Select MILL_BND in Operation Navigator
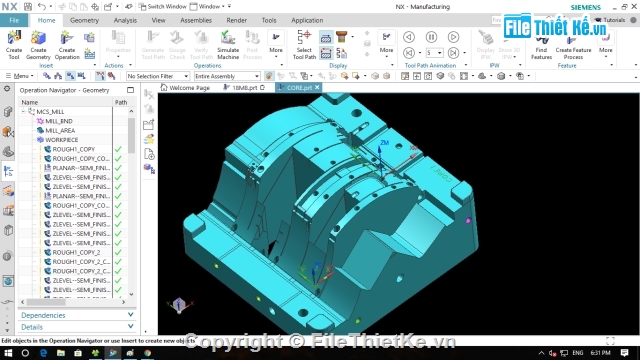Viewport: 640px width, 360px height. point(58,121)
